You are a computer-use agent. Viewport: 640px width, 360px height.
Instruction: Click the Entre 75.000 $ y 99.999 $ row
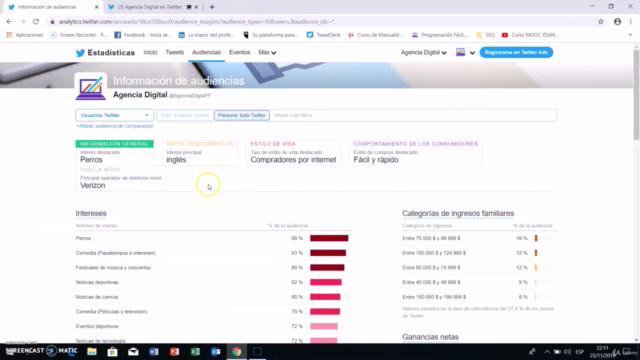[479, 238]
